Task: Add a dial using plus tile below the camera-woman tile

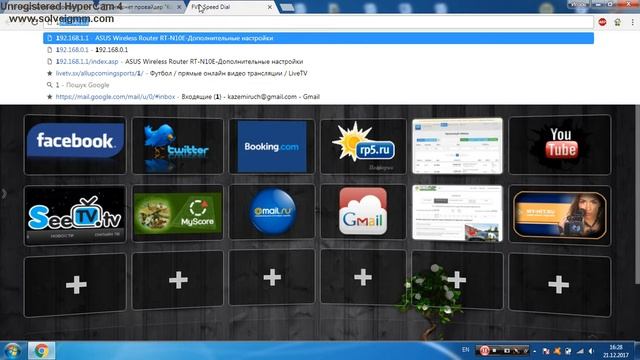Action: click(x=560, y=285)
